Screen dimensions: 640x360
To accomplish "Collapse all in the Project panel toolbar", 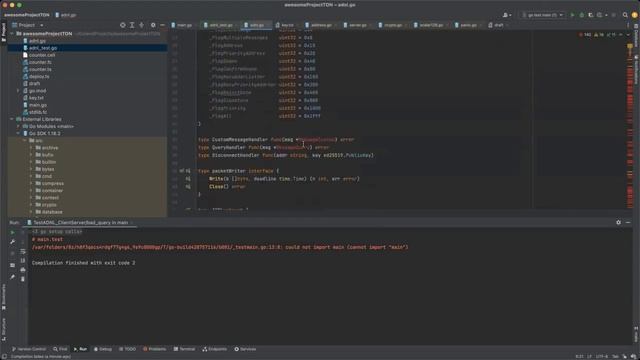I will [142, 25].
